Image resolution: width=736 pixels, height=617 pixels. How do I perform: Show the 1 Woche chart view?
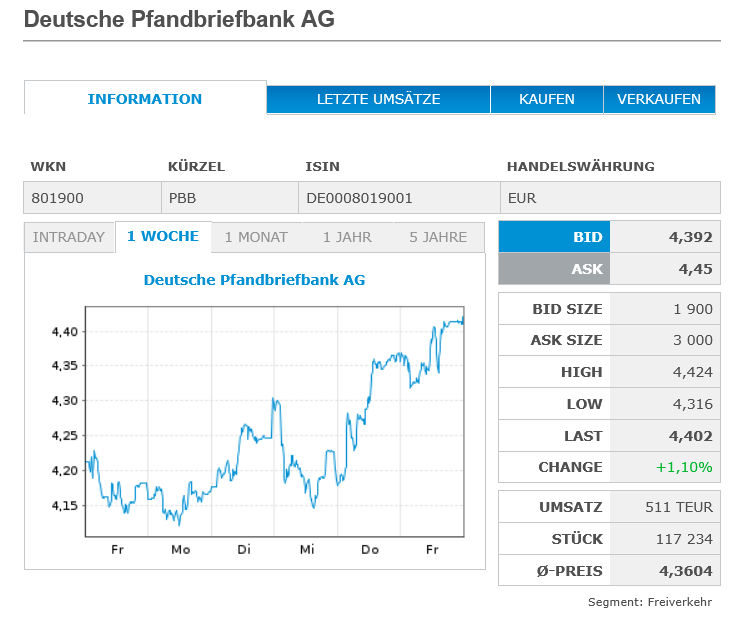point(163,237)
